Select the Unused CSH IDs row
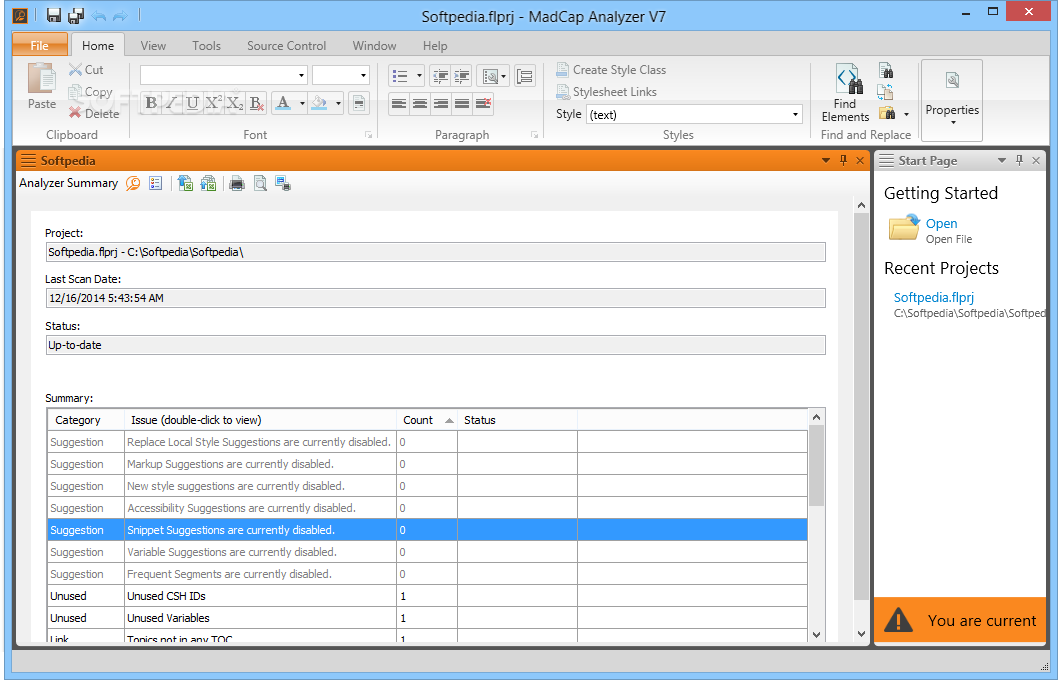The height and width of the screenshot is (680, 1058). 427,596
